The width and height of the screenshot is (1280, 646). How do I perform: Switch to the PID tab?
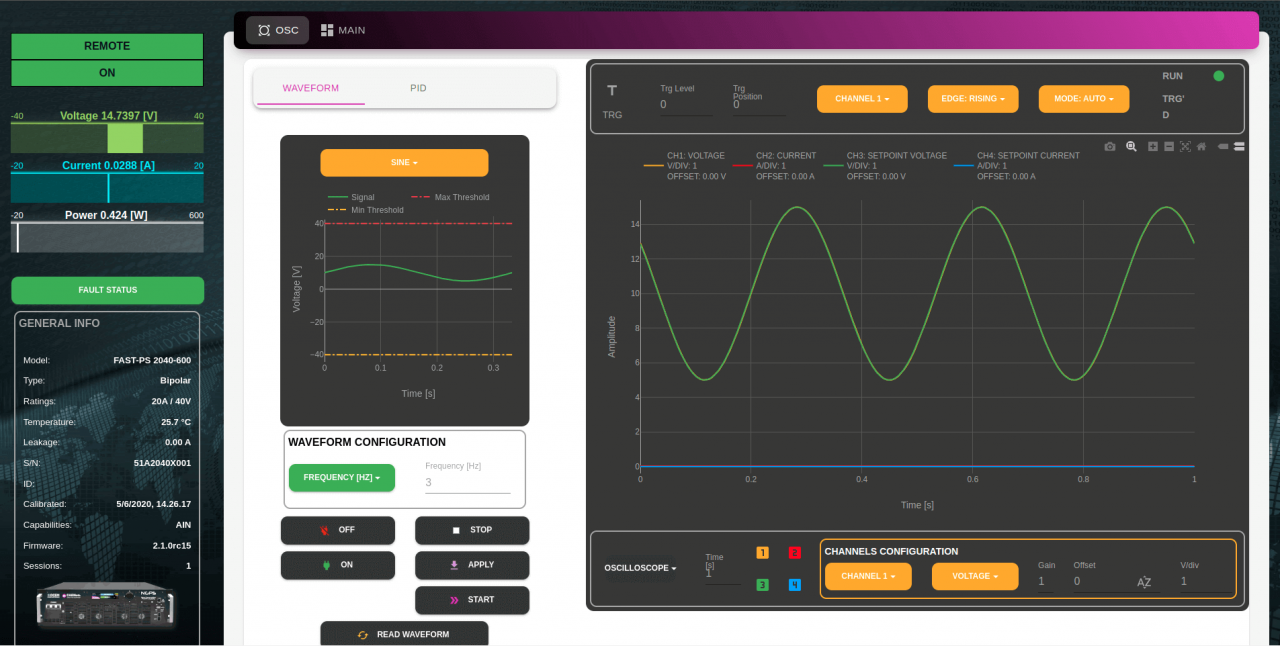click(418, 88)
